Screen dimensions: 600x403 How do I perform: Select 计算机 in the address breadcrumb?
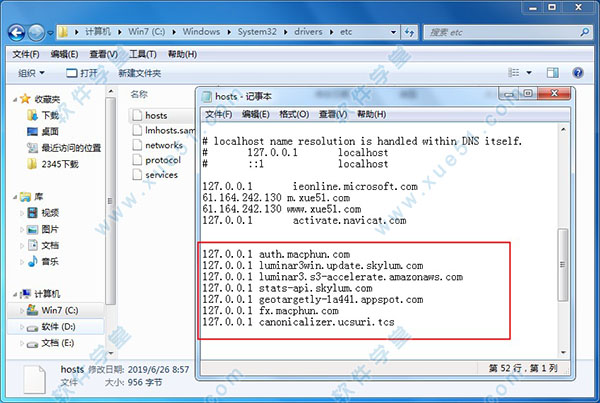tap(98, 32)
